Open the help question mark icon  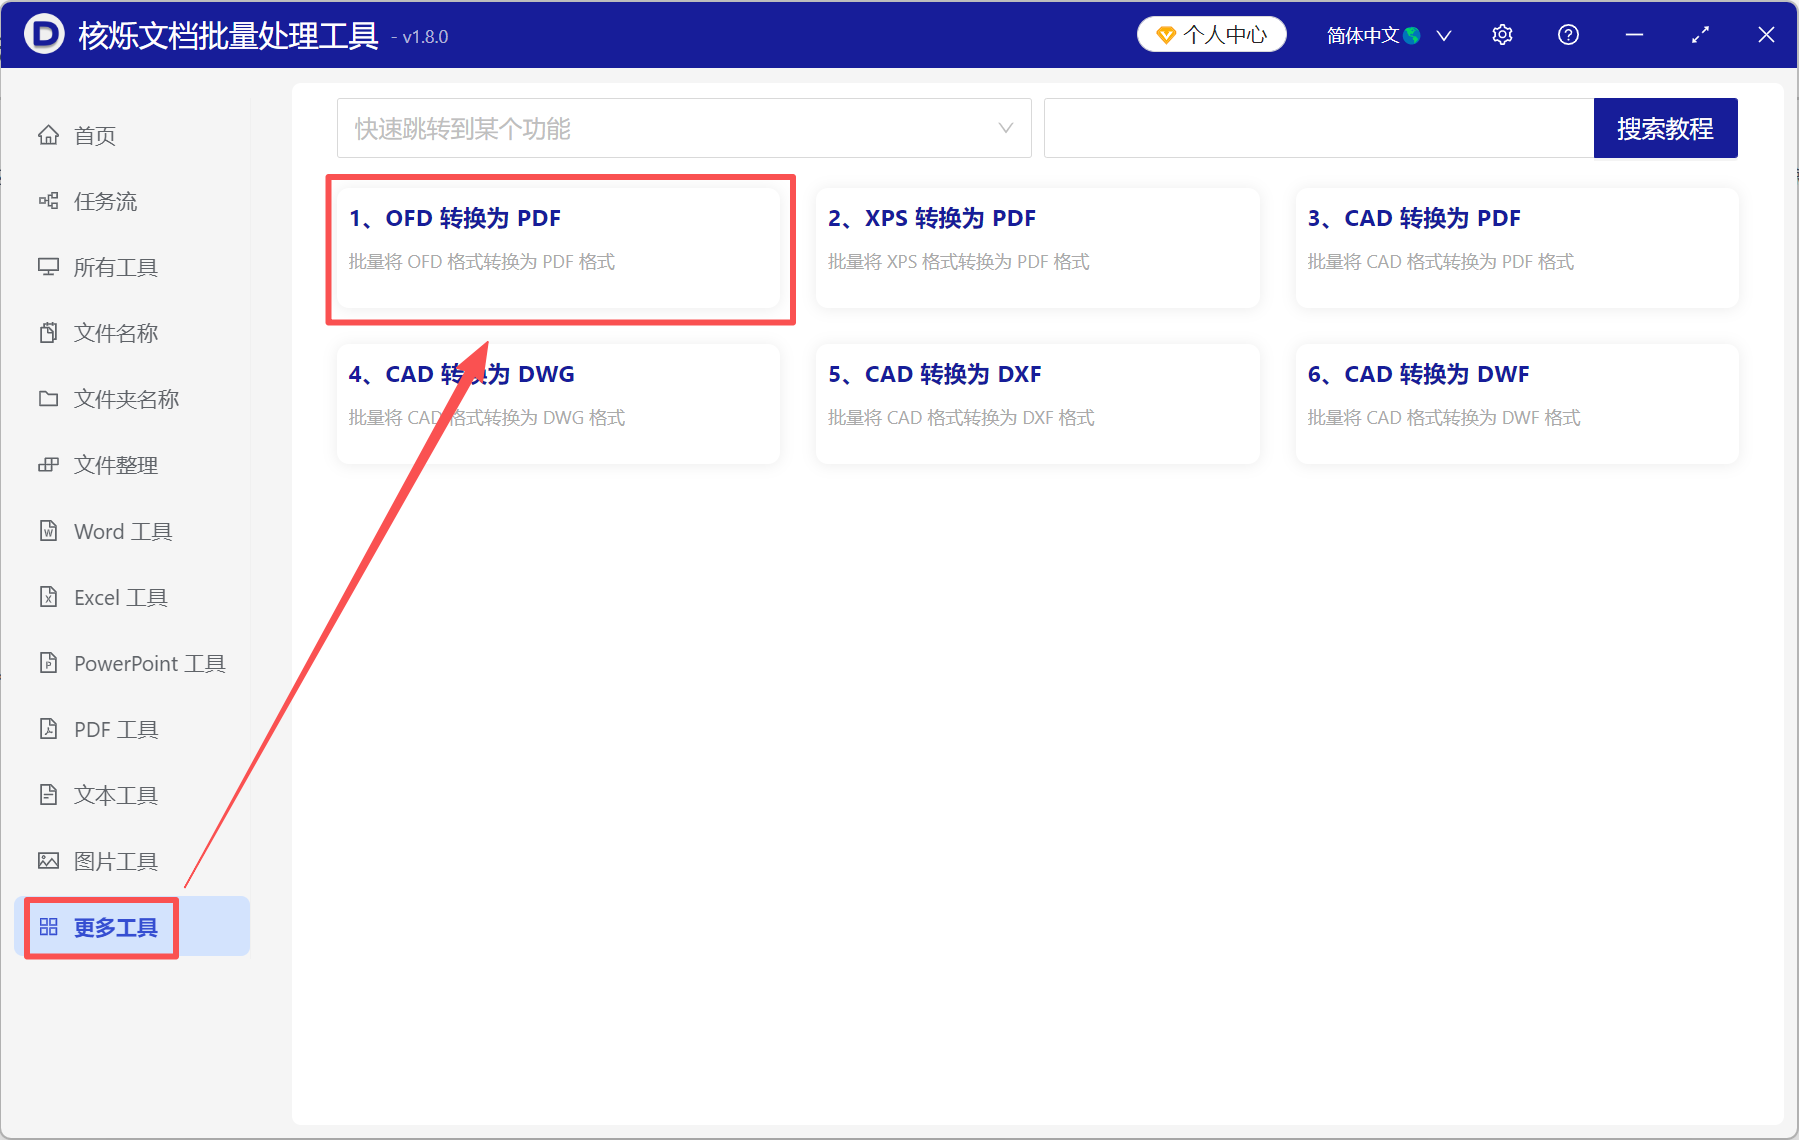point(1568,35)
